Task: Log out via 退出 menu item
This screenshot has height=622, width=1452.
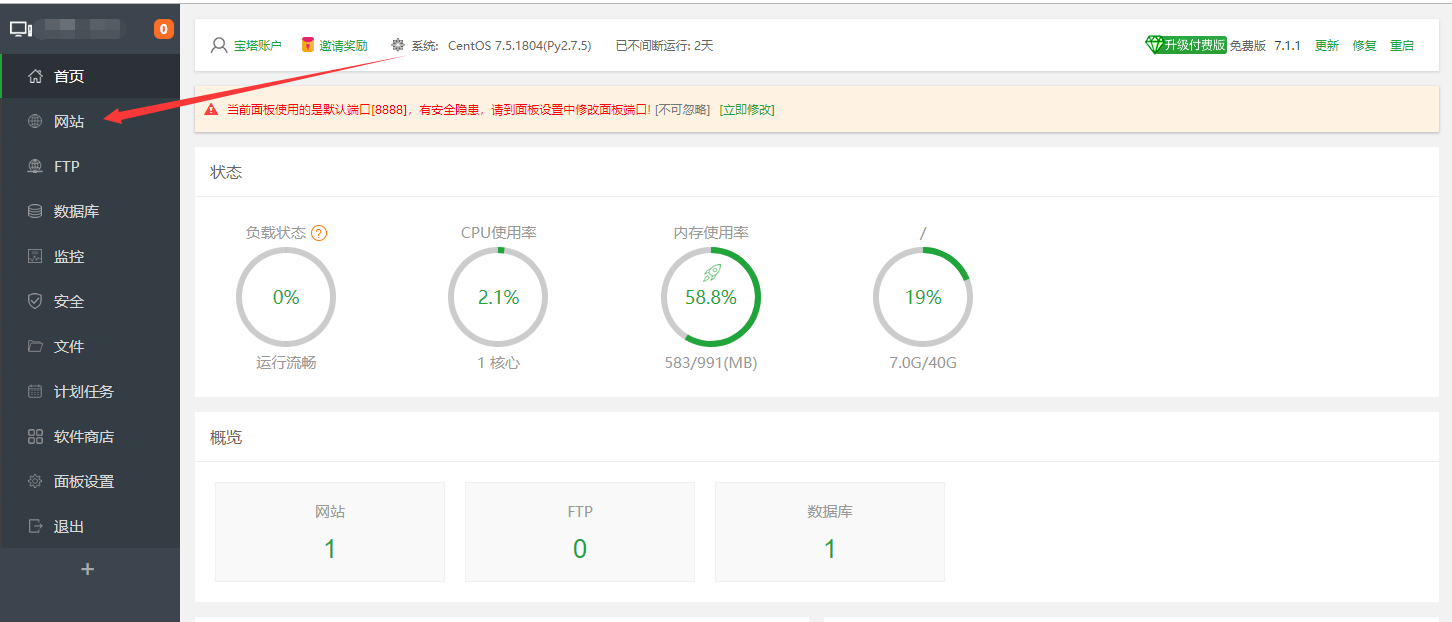Action: (69, 527)
